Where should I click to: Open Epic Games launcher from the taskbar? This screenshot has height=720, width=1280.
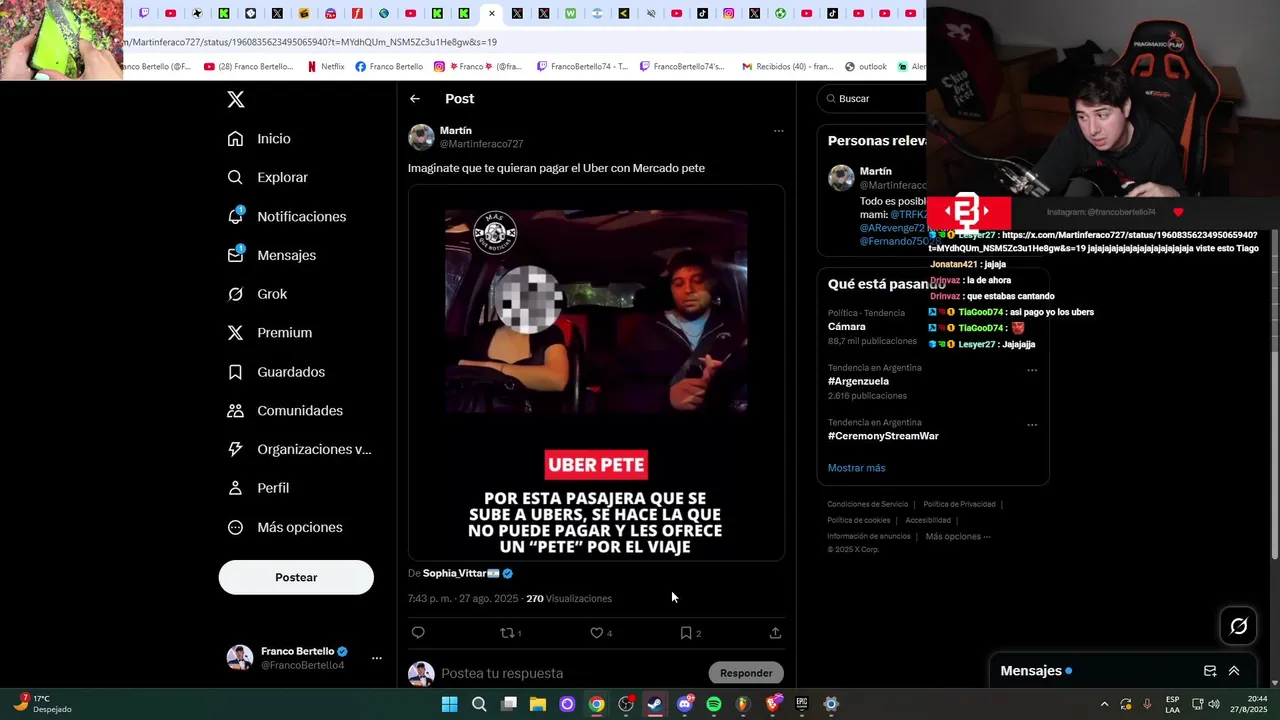pyautogui.click(x=801, y=704)
